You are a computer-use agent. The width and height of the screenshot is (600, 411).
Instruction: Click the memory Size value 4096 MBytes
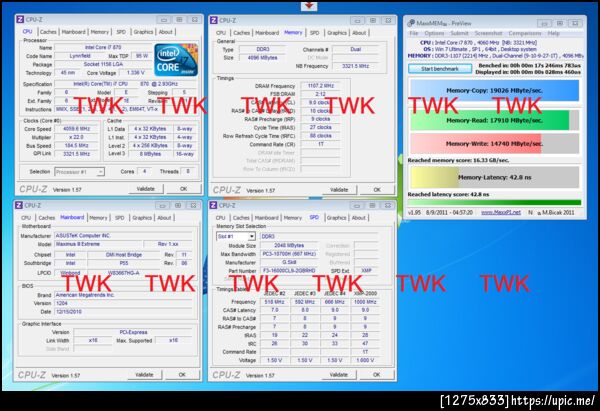click(x=262, y=58)
